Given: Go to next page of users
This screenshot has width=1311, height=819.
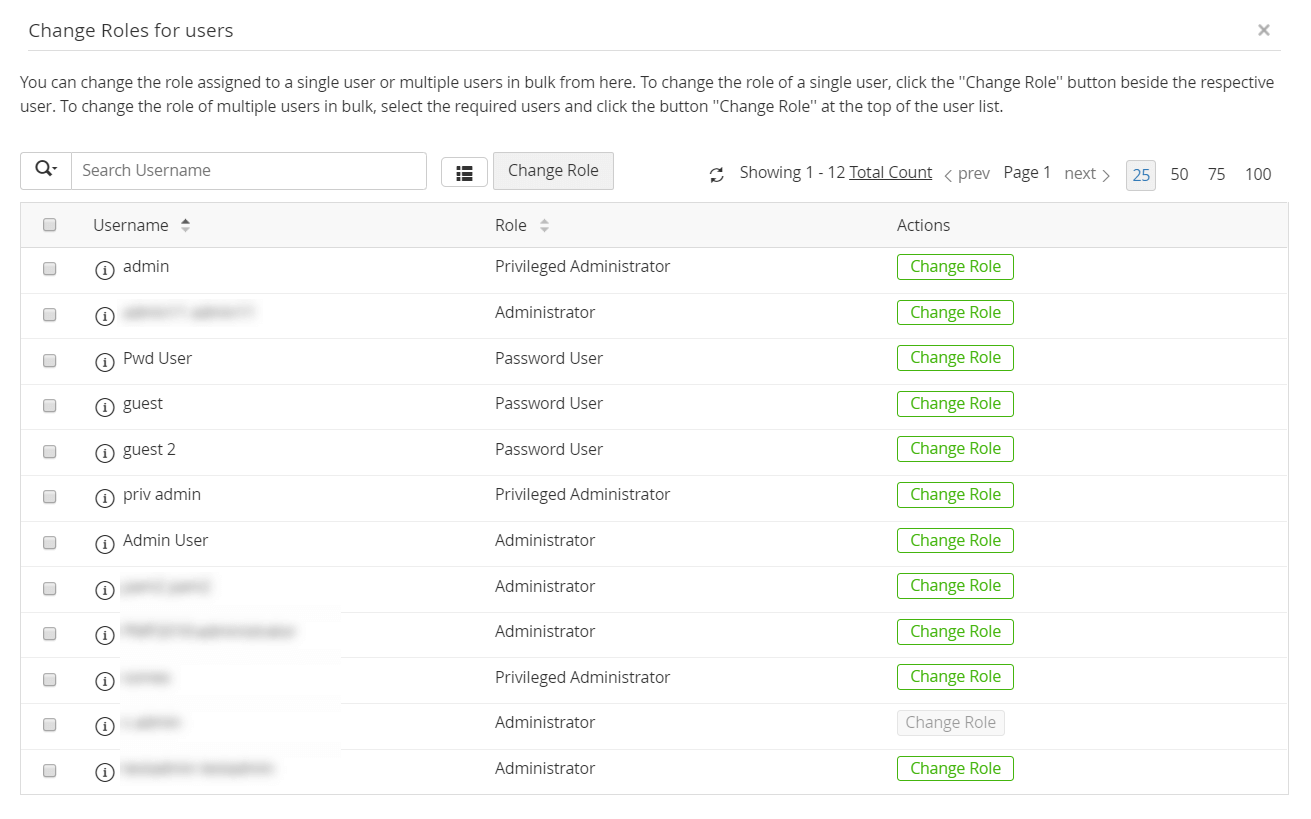Looking at the screenshot, I should [x=1087, y=174].
